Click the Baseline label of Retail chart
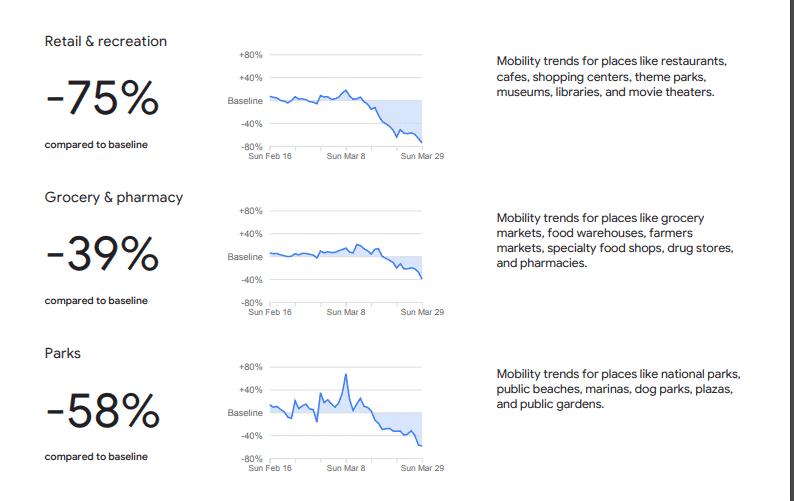The image size is (794, 501). point(245,101)
